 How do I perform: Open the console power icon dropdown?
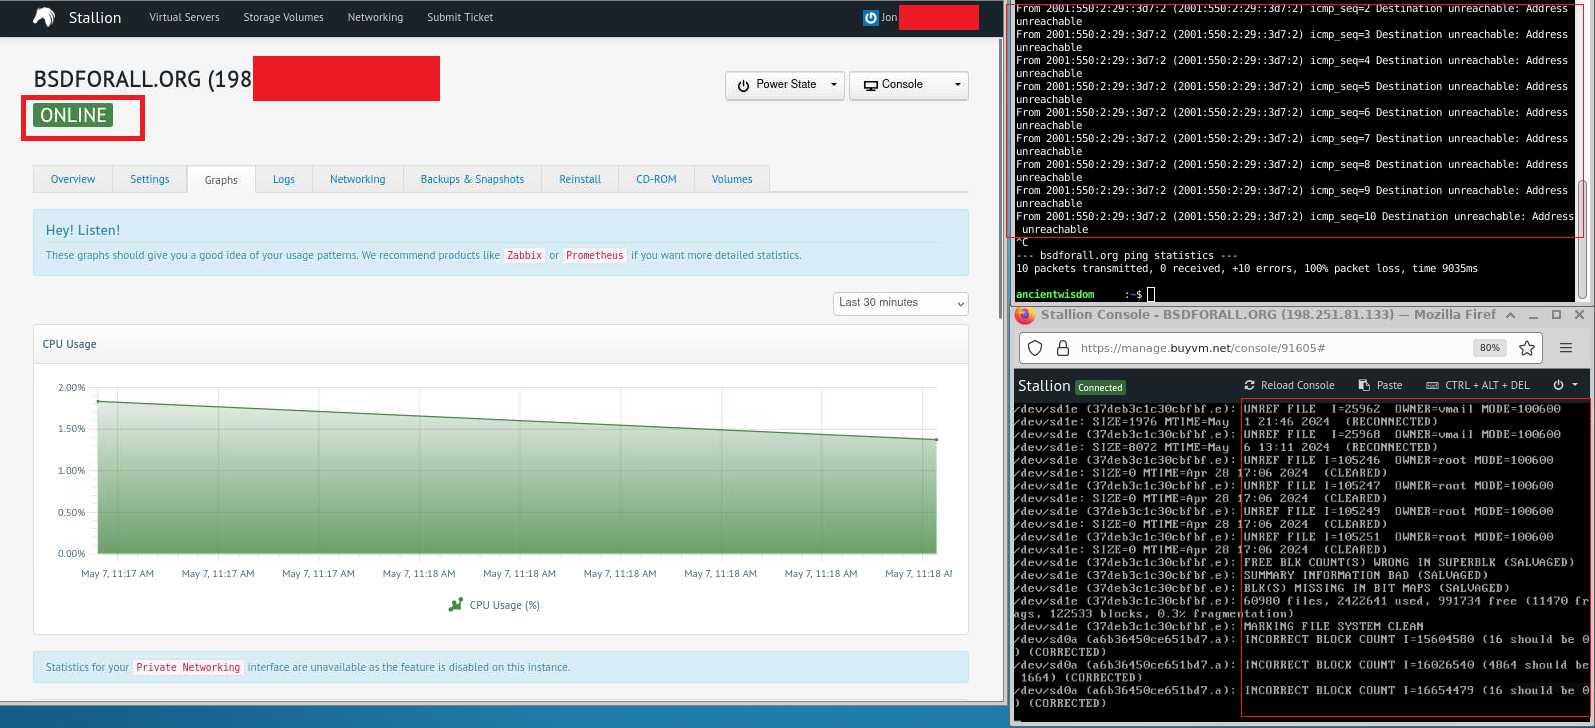point(1565,385)
